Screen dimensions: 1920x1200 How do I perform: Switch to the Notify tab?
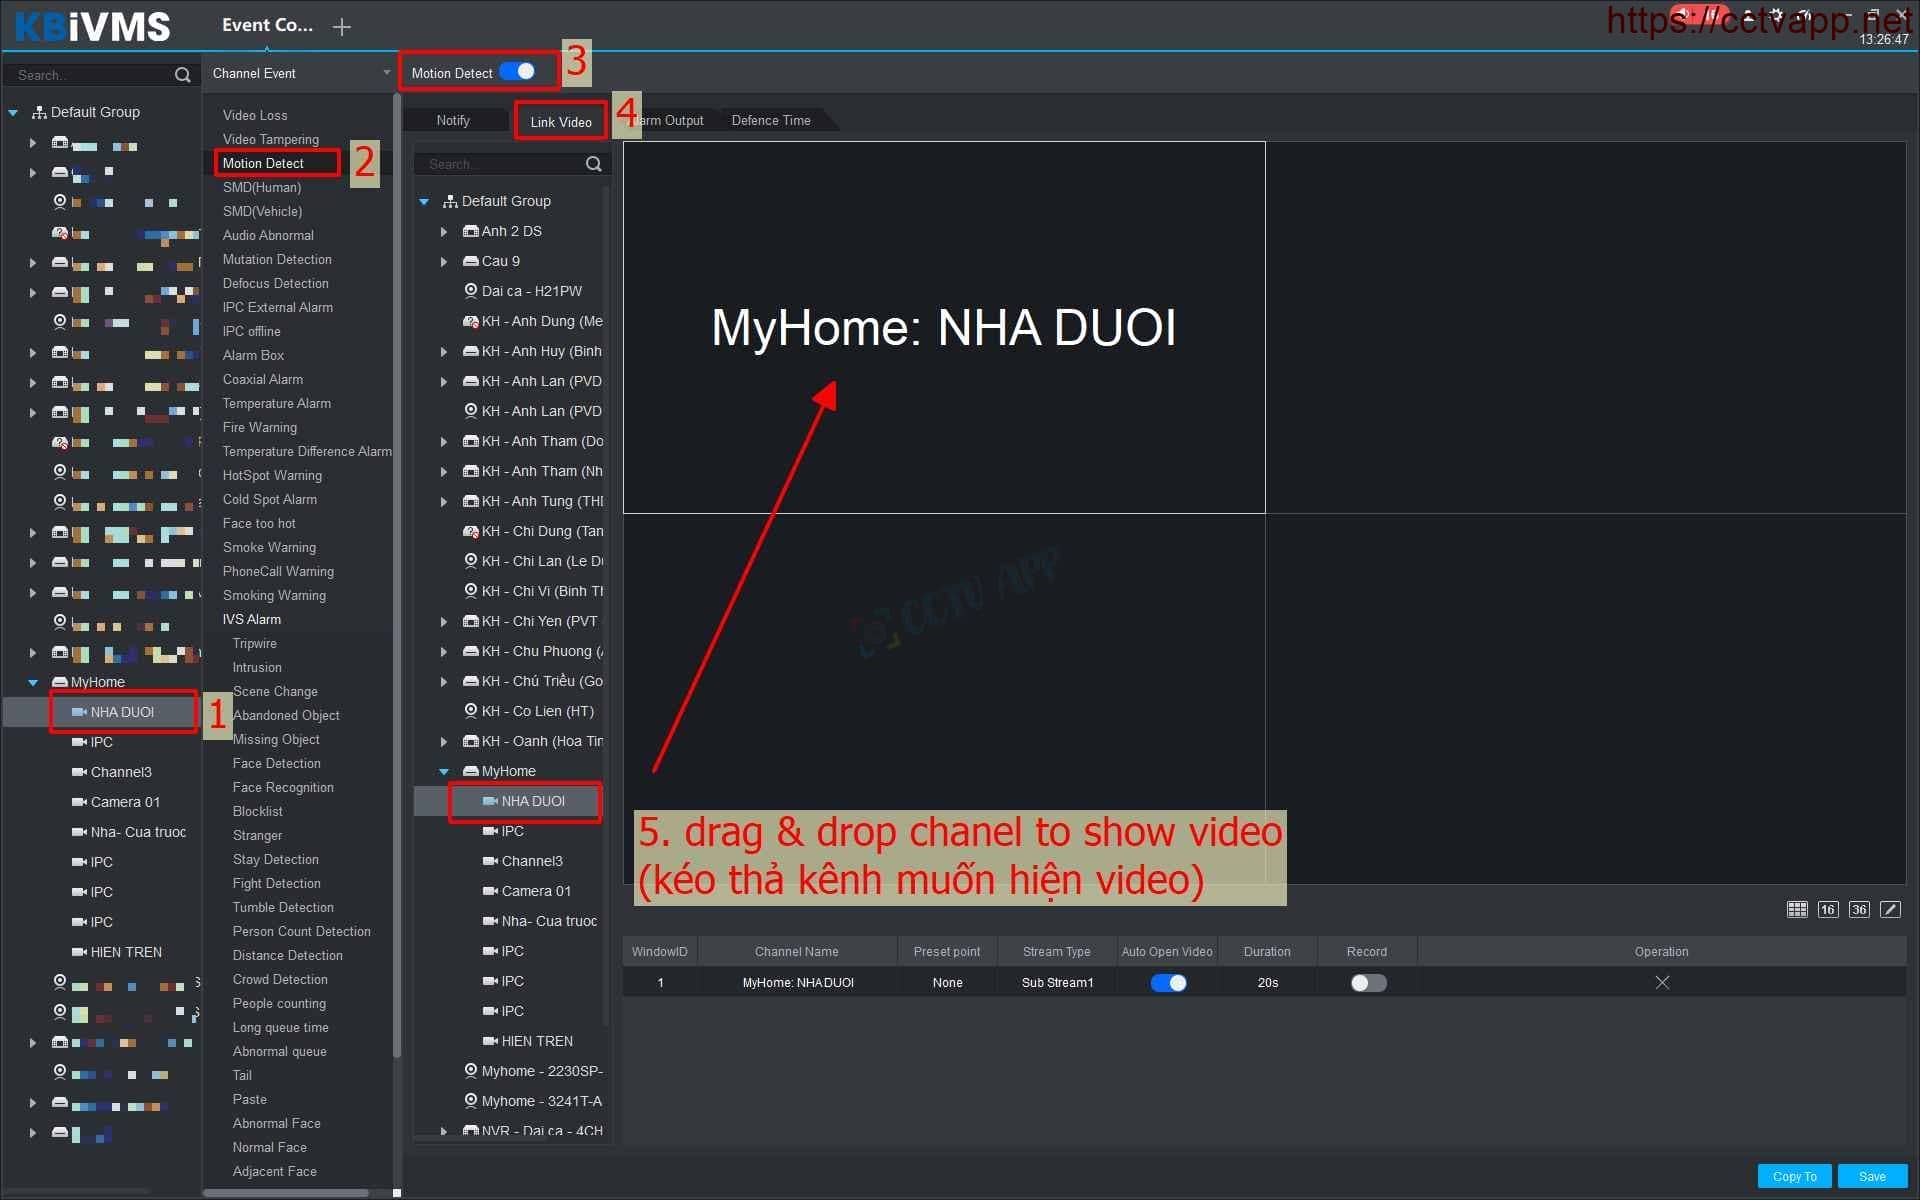453,120
